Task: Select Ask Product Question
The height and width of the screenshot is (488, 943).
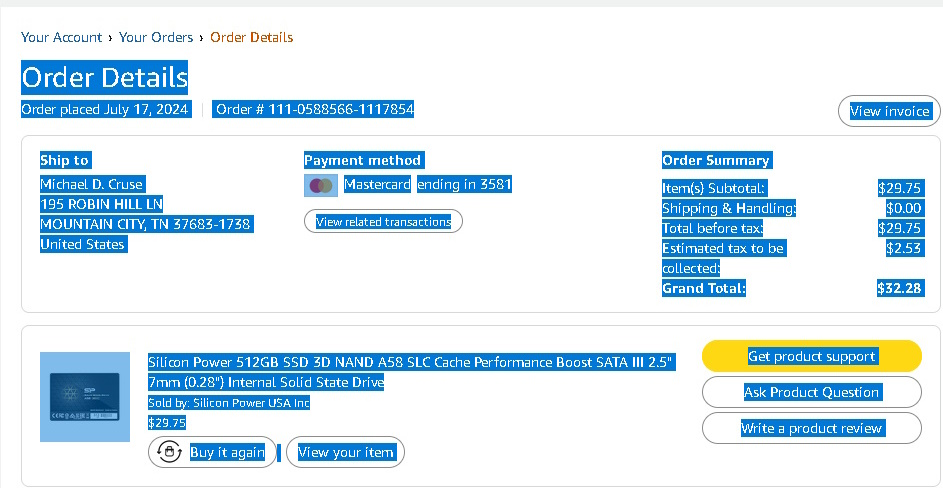Action: (811, 392)
